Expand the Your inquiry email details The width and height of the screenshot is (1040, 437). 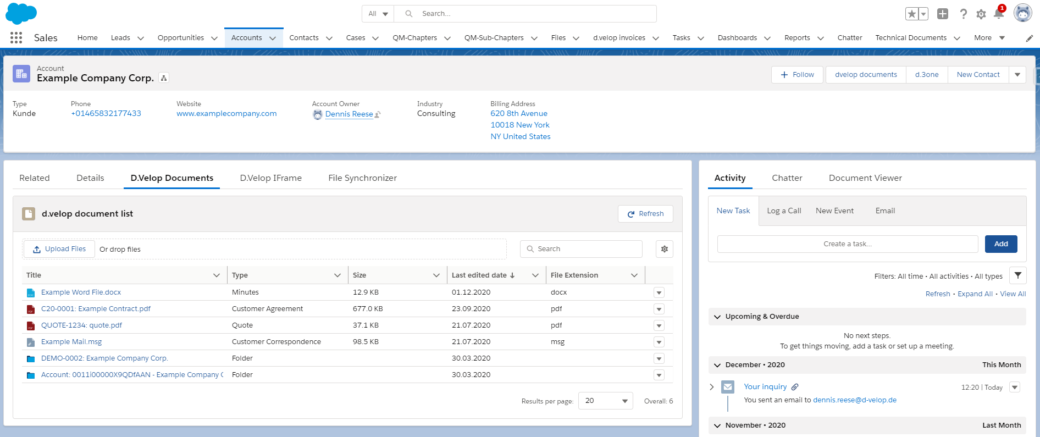pyautogui.click(x=712, y=387)
